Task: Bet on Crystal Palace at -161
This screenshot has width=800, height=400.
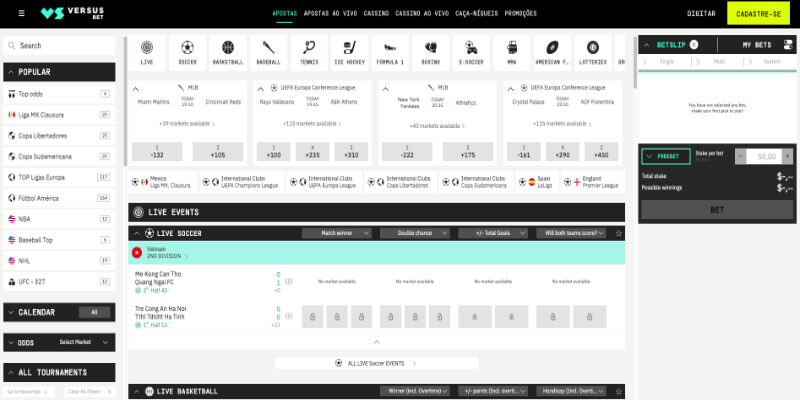Action: 523,152
